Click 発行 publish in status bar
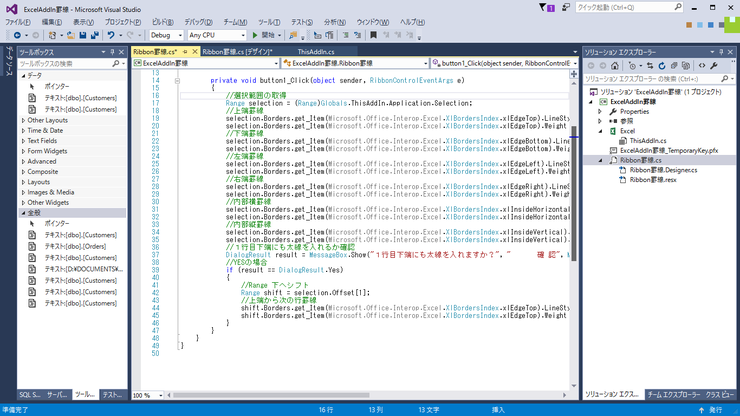This screenshot has width=740, height=416. pyautogui.click(x=711, y=410)
